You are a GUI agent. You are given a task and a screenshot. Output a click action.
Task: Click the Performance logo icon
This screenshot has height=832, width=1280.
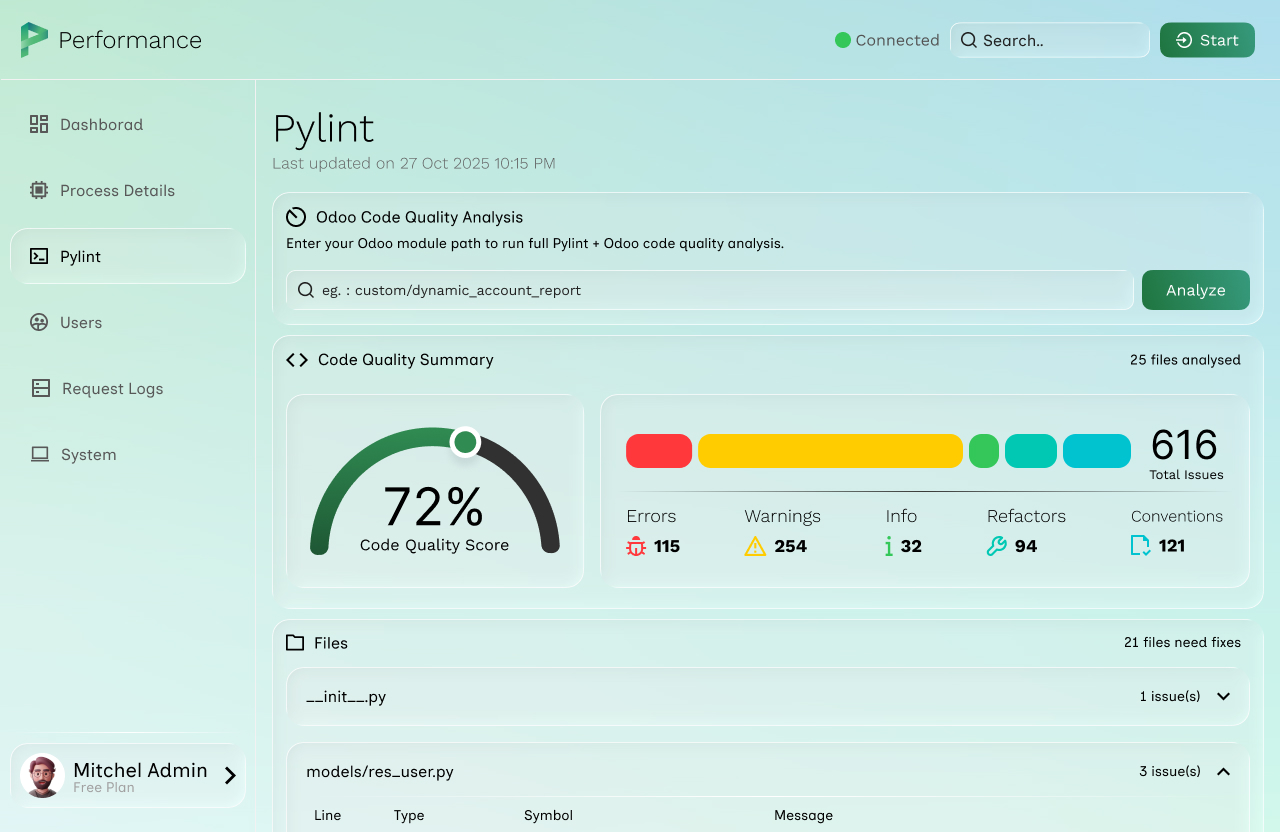[34, 40]
